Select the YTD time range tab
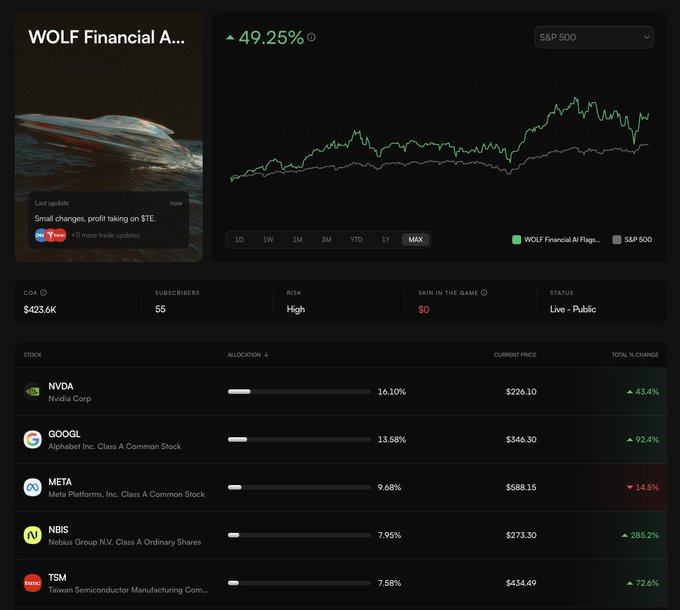This screenshot has height=610, width=680. click(356, 240)
